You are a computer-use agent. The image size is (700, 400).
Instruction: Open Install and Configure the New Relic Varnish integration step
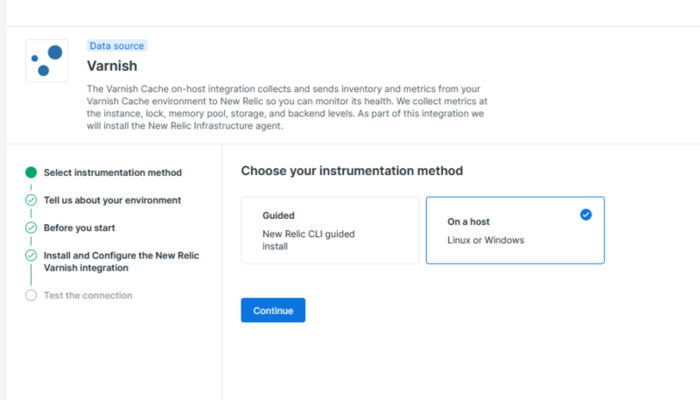[121, 262]
